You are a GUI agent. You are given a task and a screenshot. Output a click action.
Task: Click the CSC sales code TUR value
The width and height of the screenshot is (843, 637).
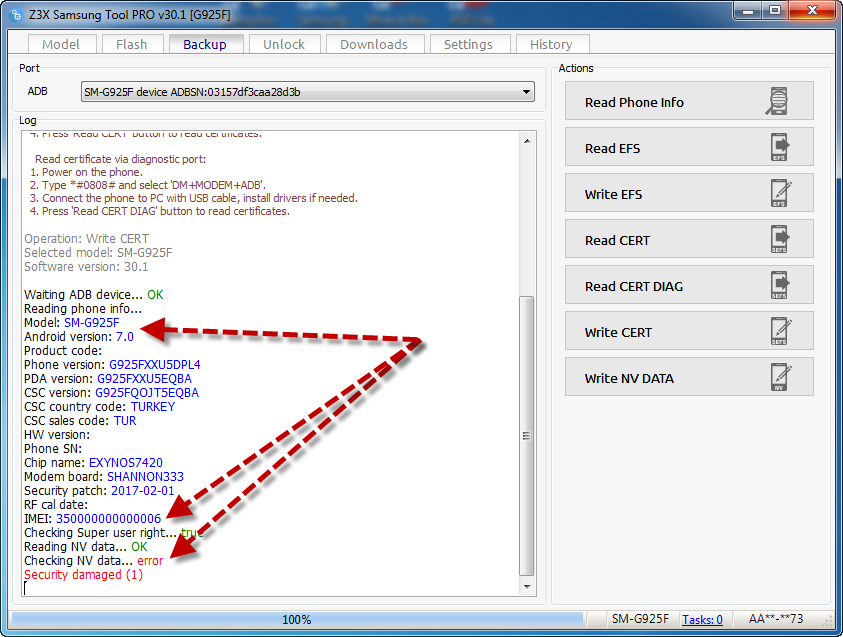(125, 421)
